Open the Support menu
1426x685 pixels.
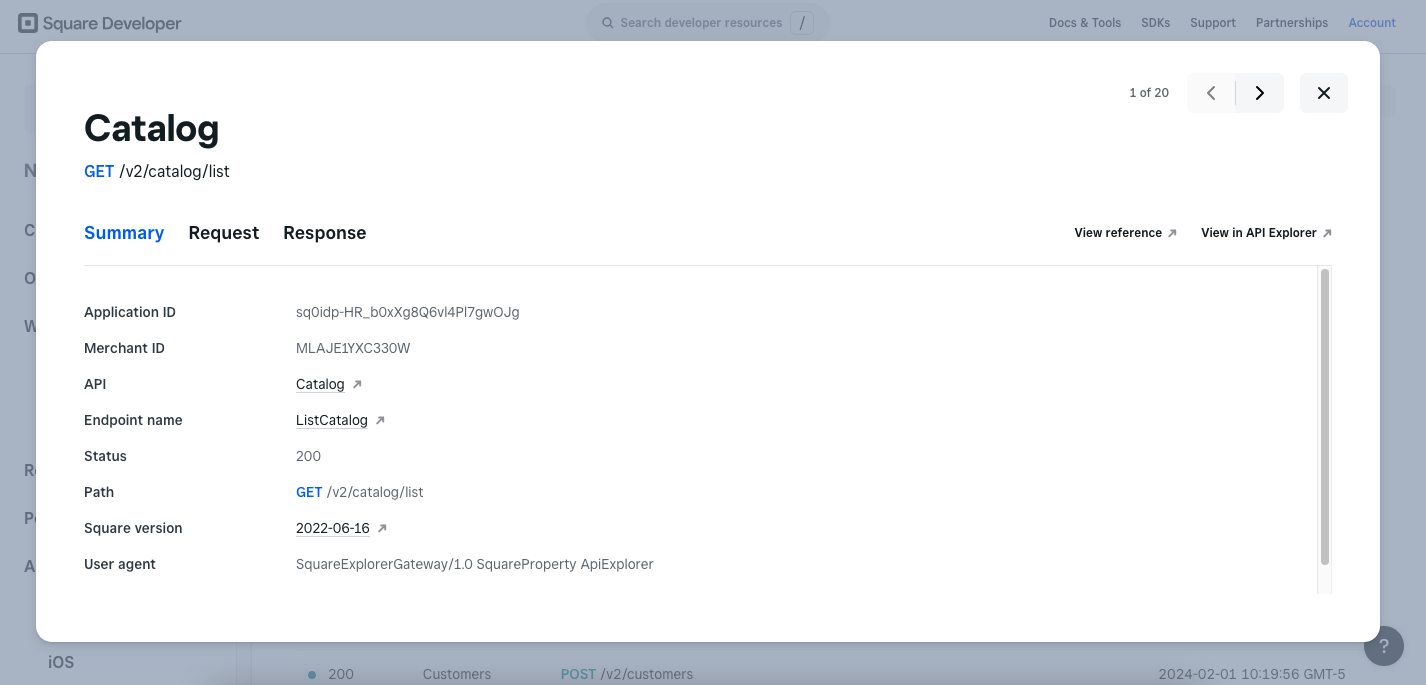pyautogui.click(x=1213, y=23)
